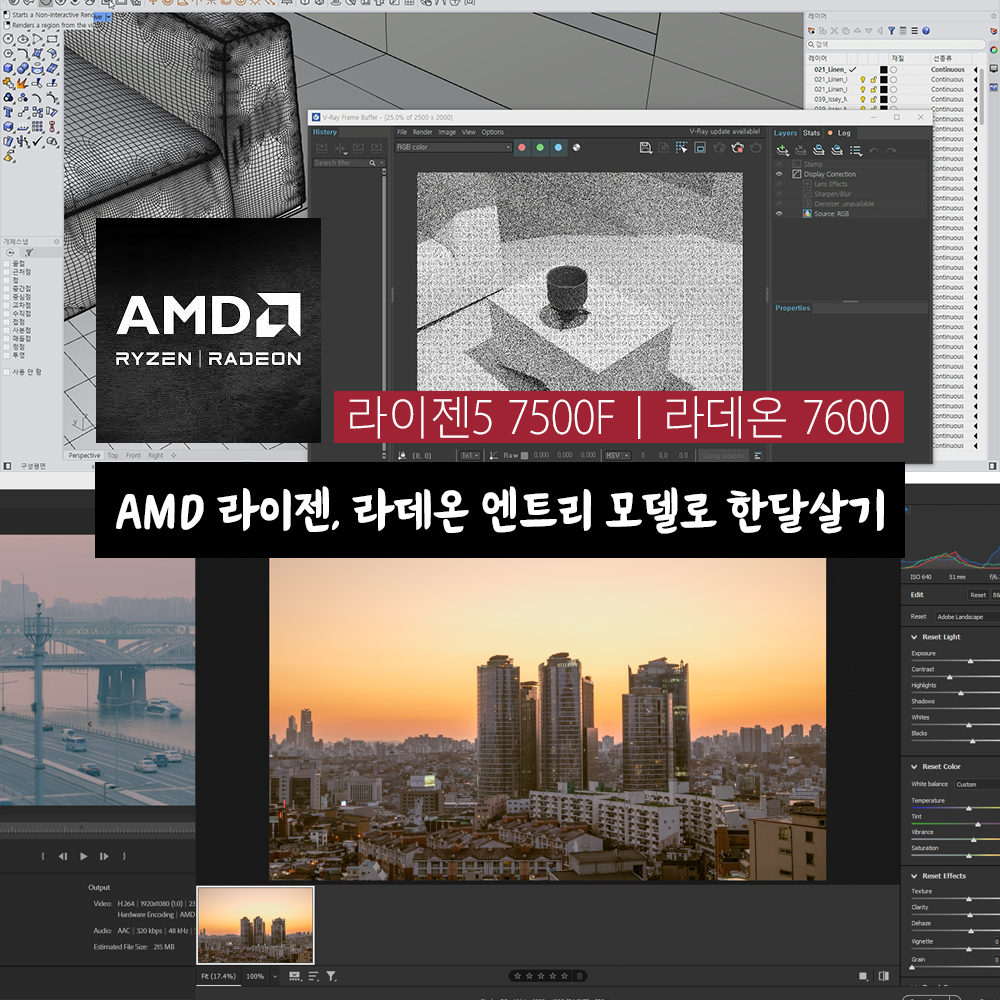
Task: Select the sunset city thumbnail in filmstrip
Action: (256, 925)
